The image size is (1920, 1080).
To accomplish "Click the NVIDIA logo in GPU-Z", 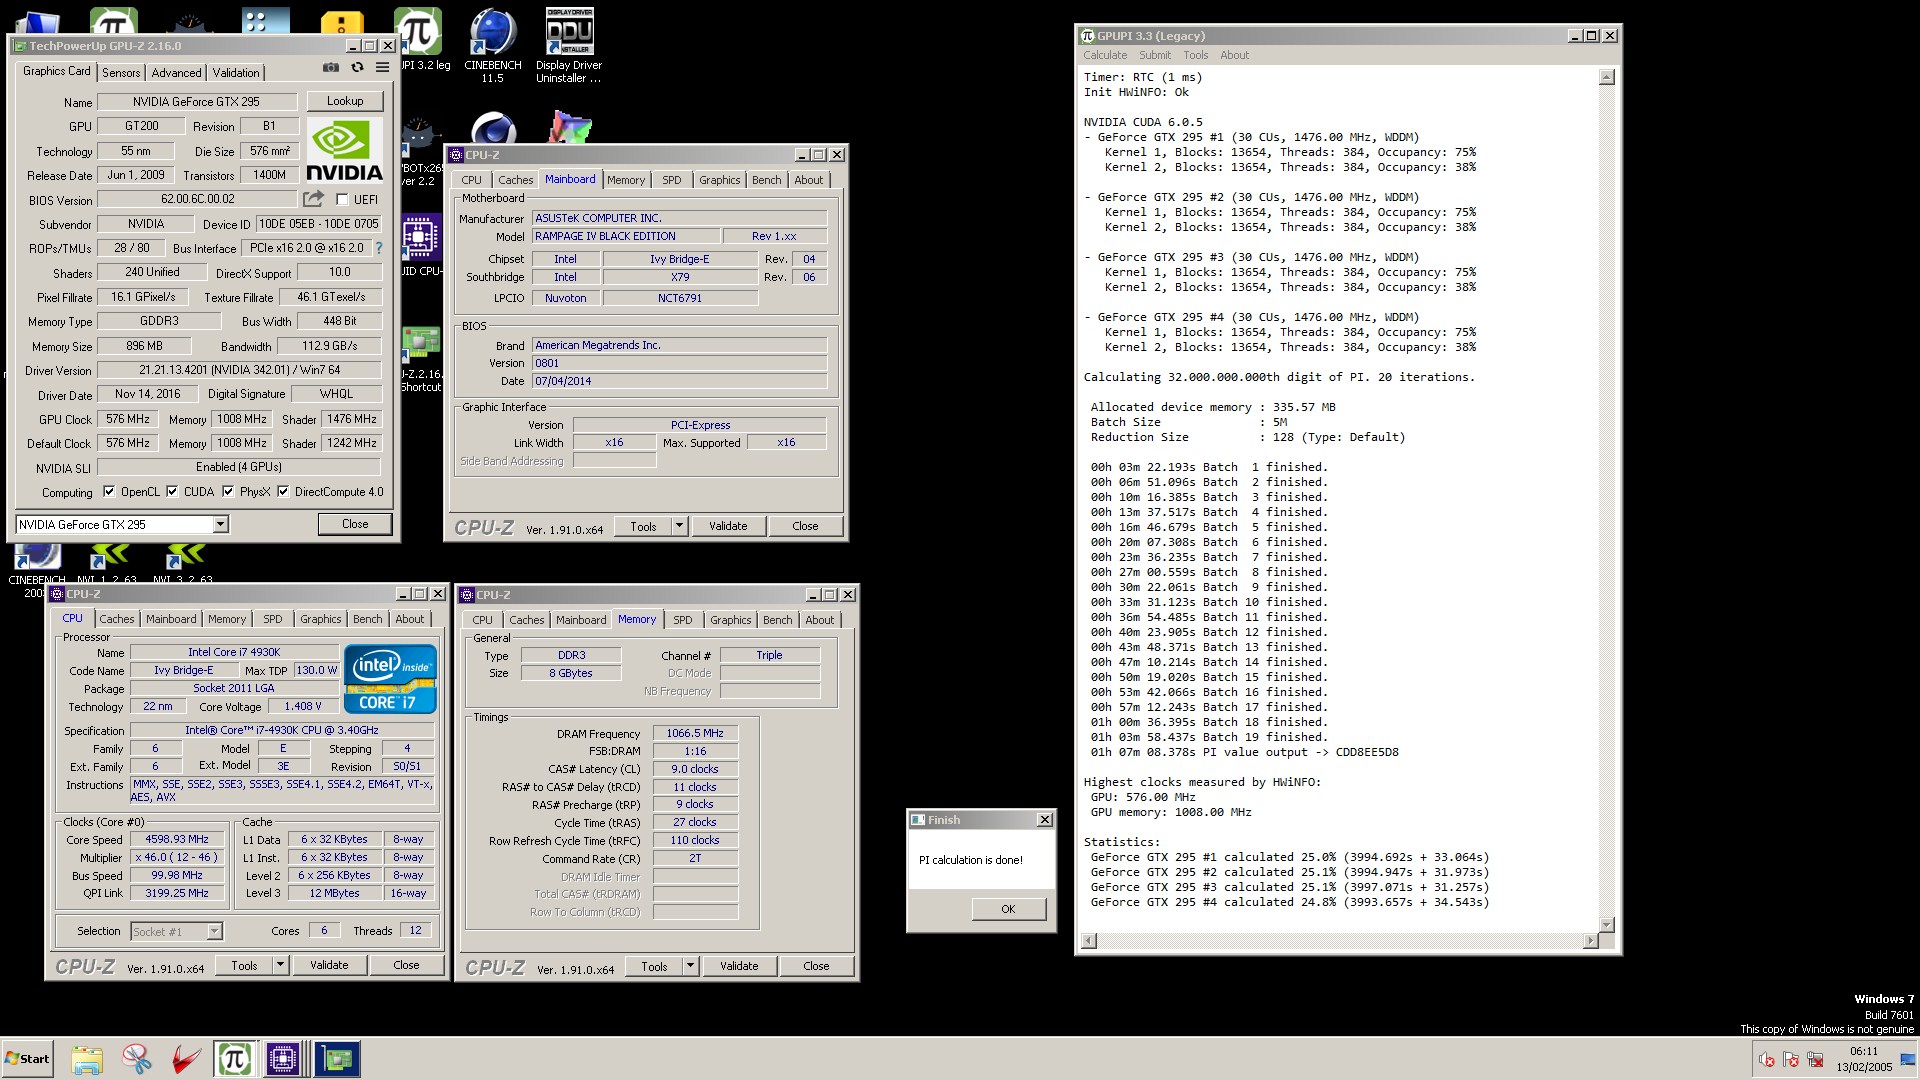I will [x=344, y=150].
